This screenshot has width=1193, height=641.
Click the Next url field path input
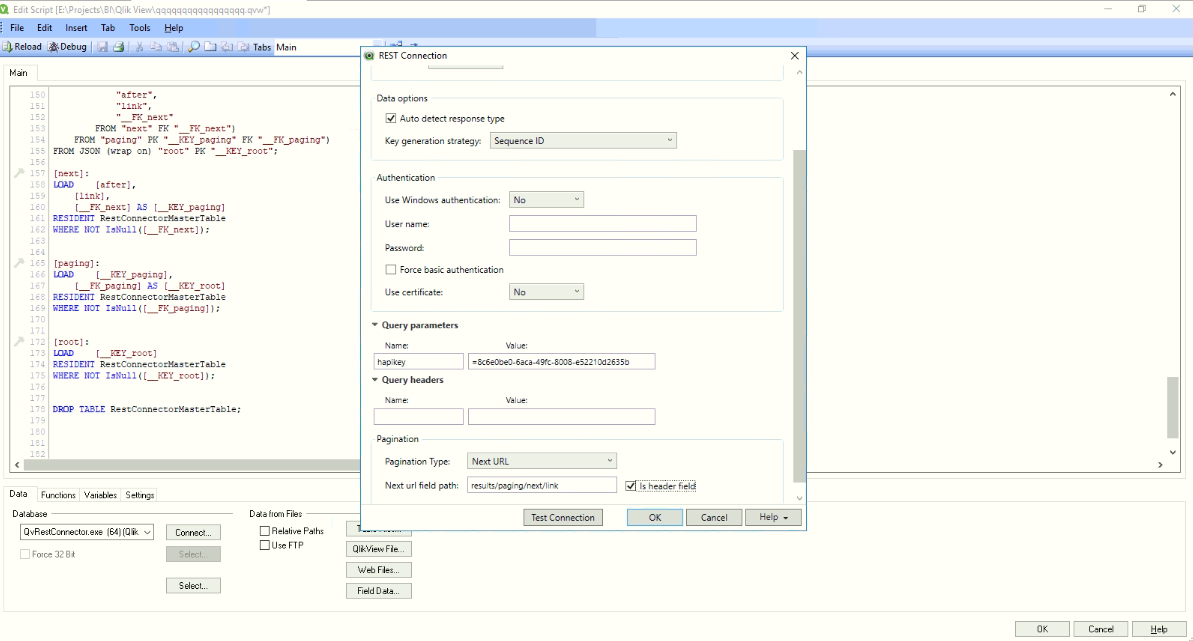click(542, 485)
